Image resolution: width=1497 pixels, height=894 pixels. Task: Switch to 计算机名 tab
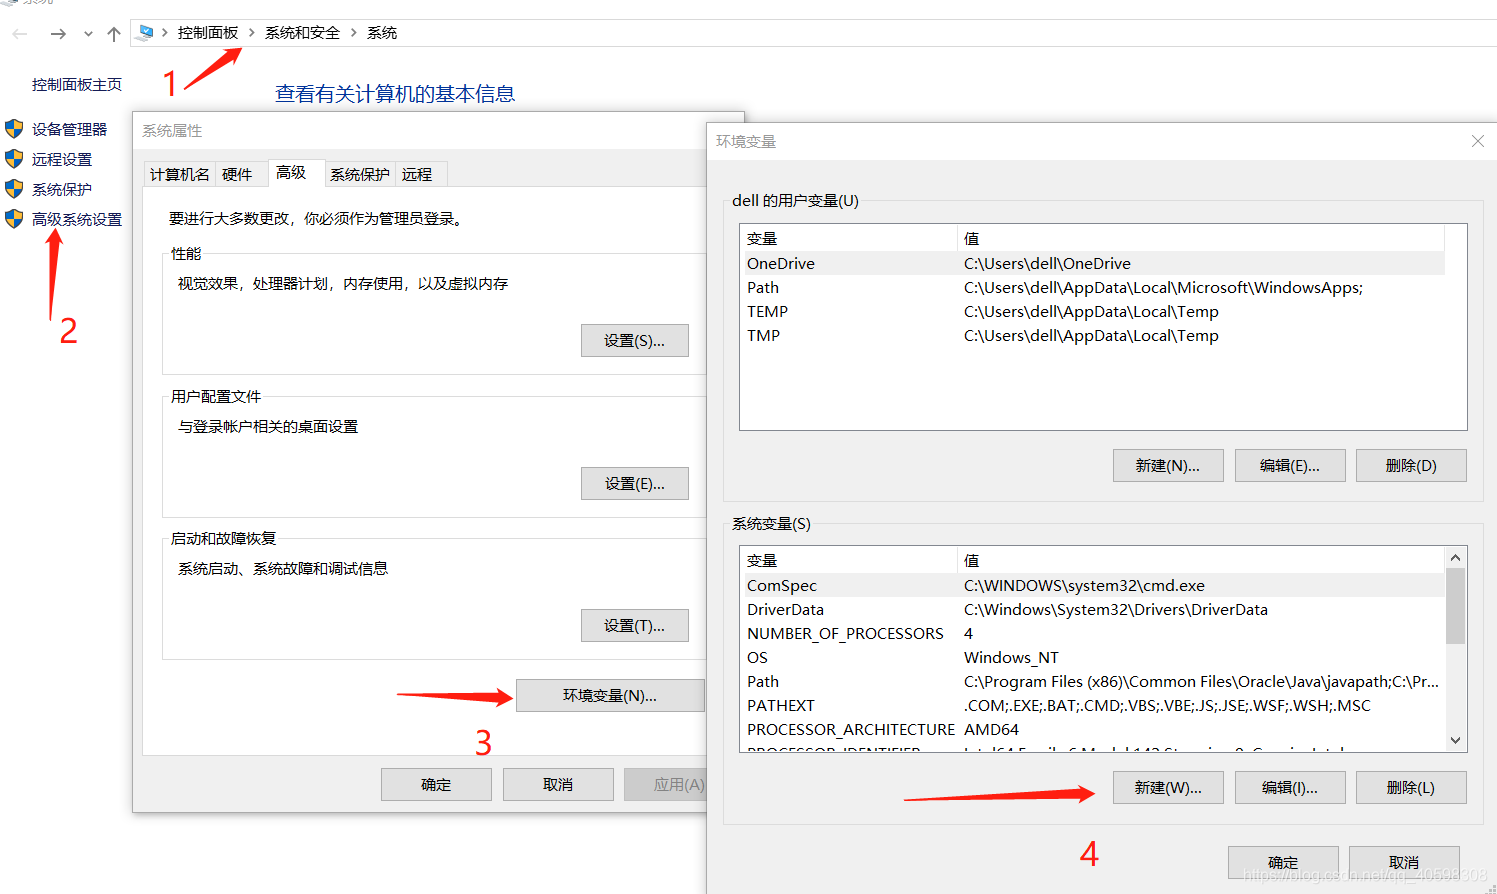coord(180,174)
